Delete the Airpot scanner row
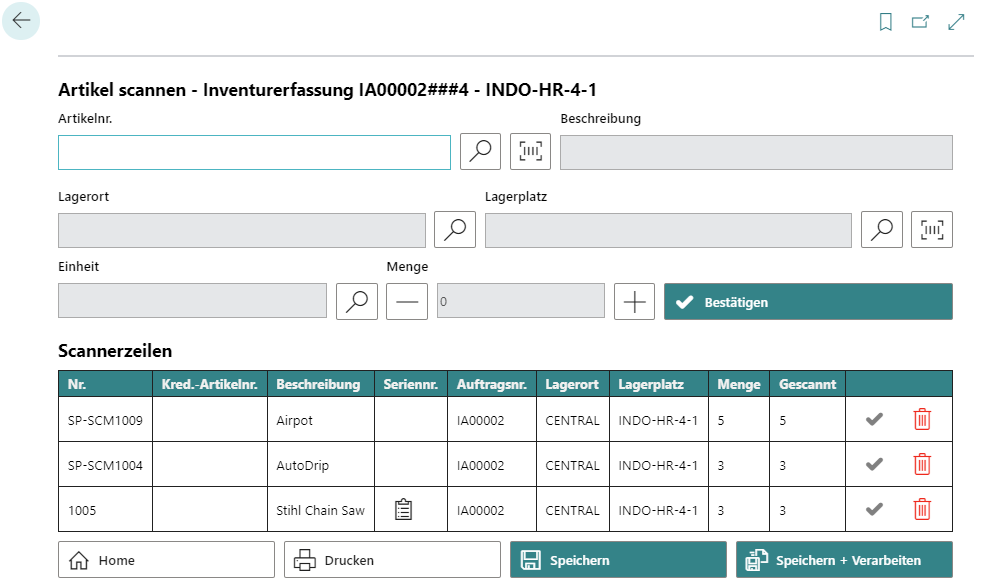The image size is (984, 584). 922,419
